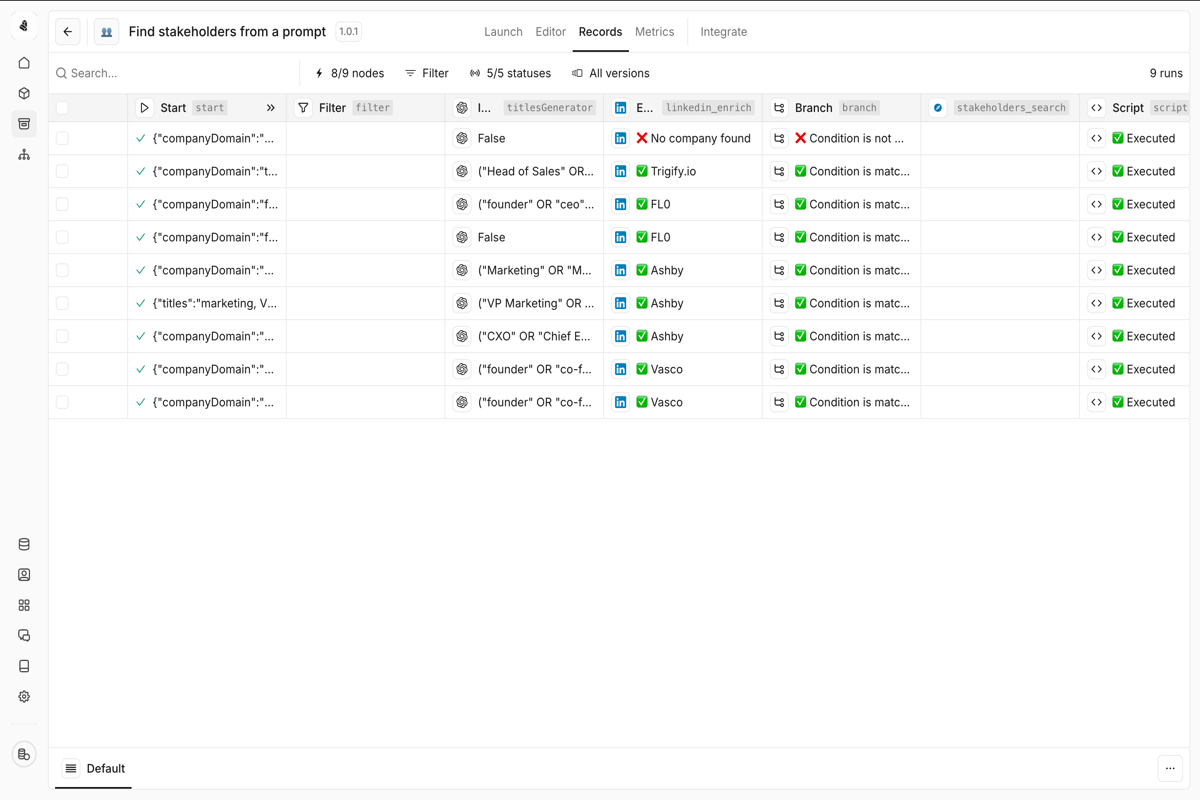
Task: Click the ("Head of Sales" OR... cell
Action: (x=525, y=171)
